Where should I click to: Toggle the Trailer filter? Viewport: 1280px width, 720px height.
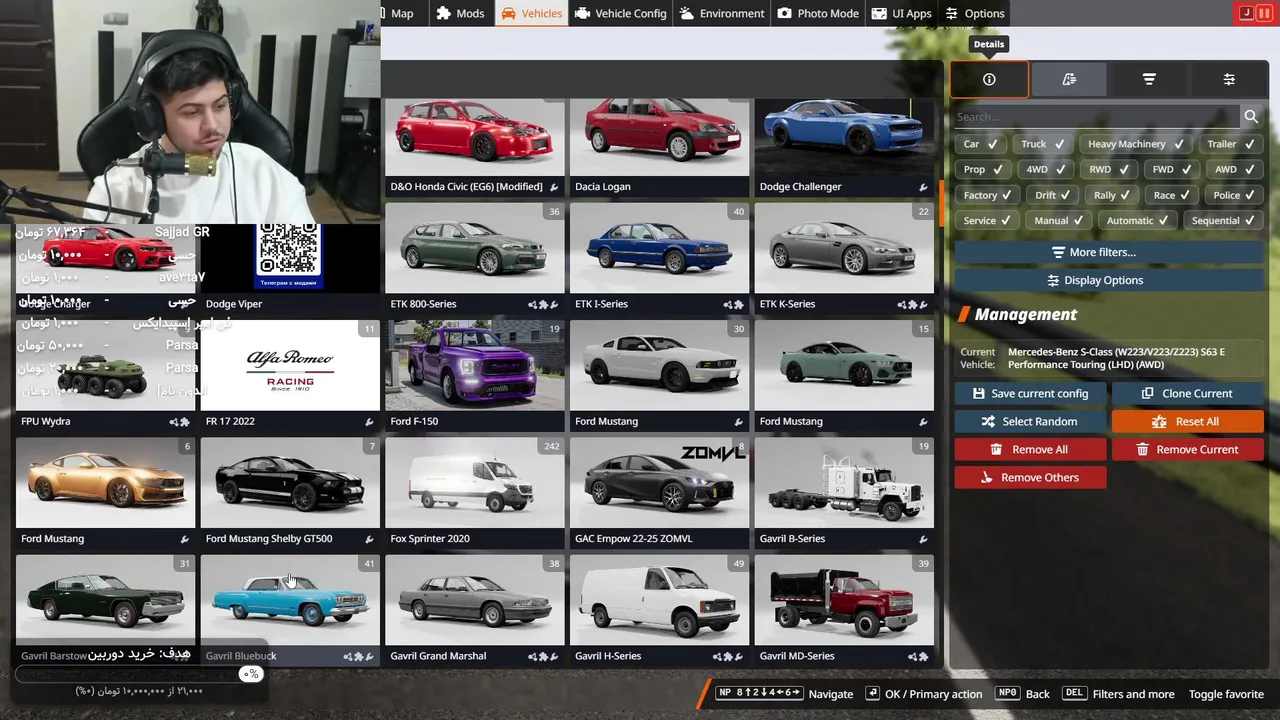[x=1230, y=144]
